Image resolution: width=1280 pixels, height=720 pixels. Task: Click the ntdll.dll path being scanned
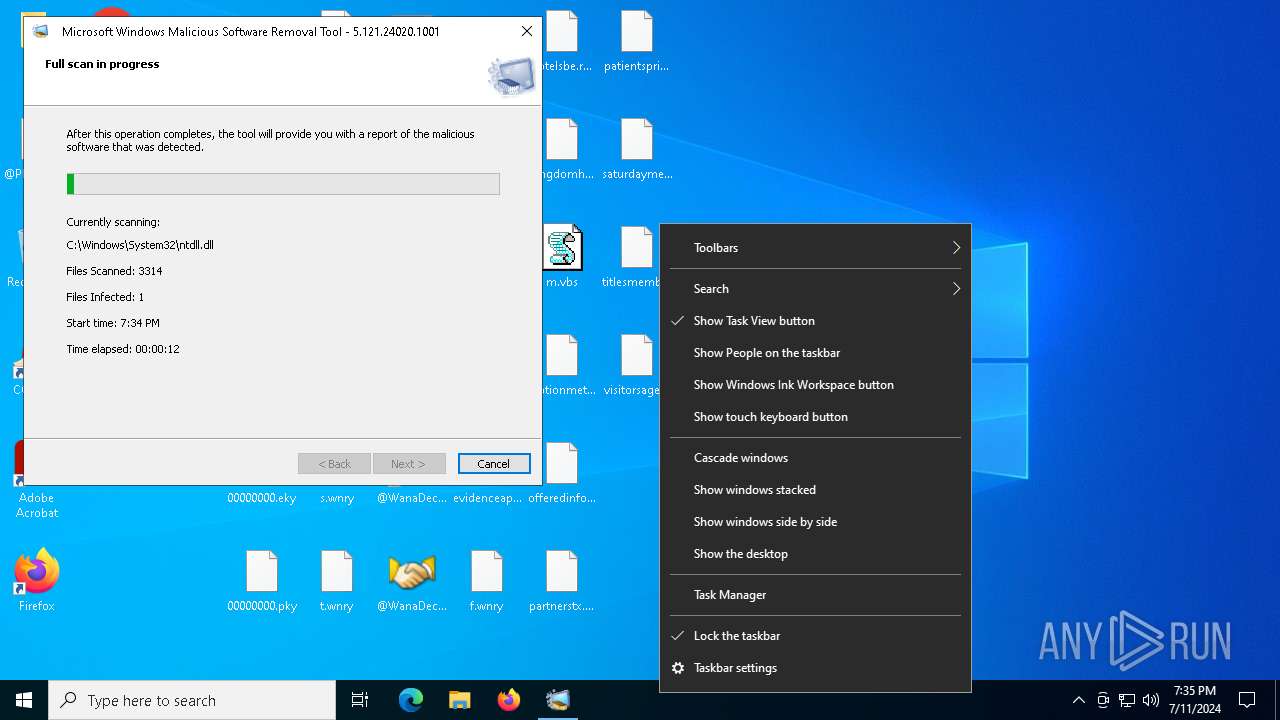[x=140, y=245]
